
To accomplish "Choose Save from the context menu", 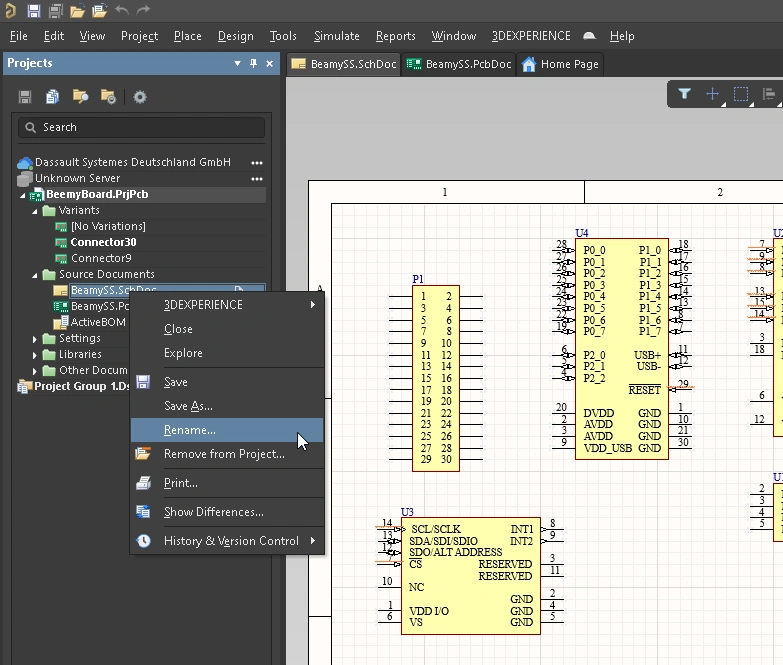I will pos(227,382).
